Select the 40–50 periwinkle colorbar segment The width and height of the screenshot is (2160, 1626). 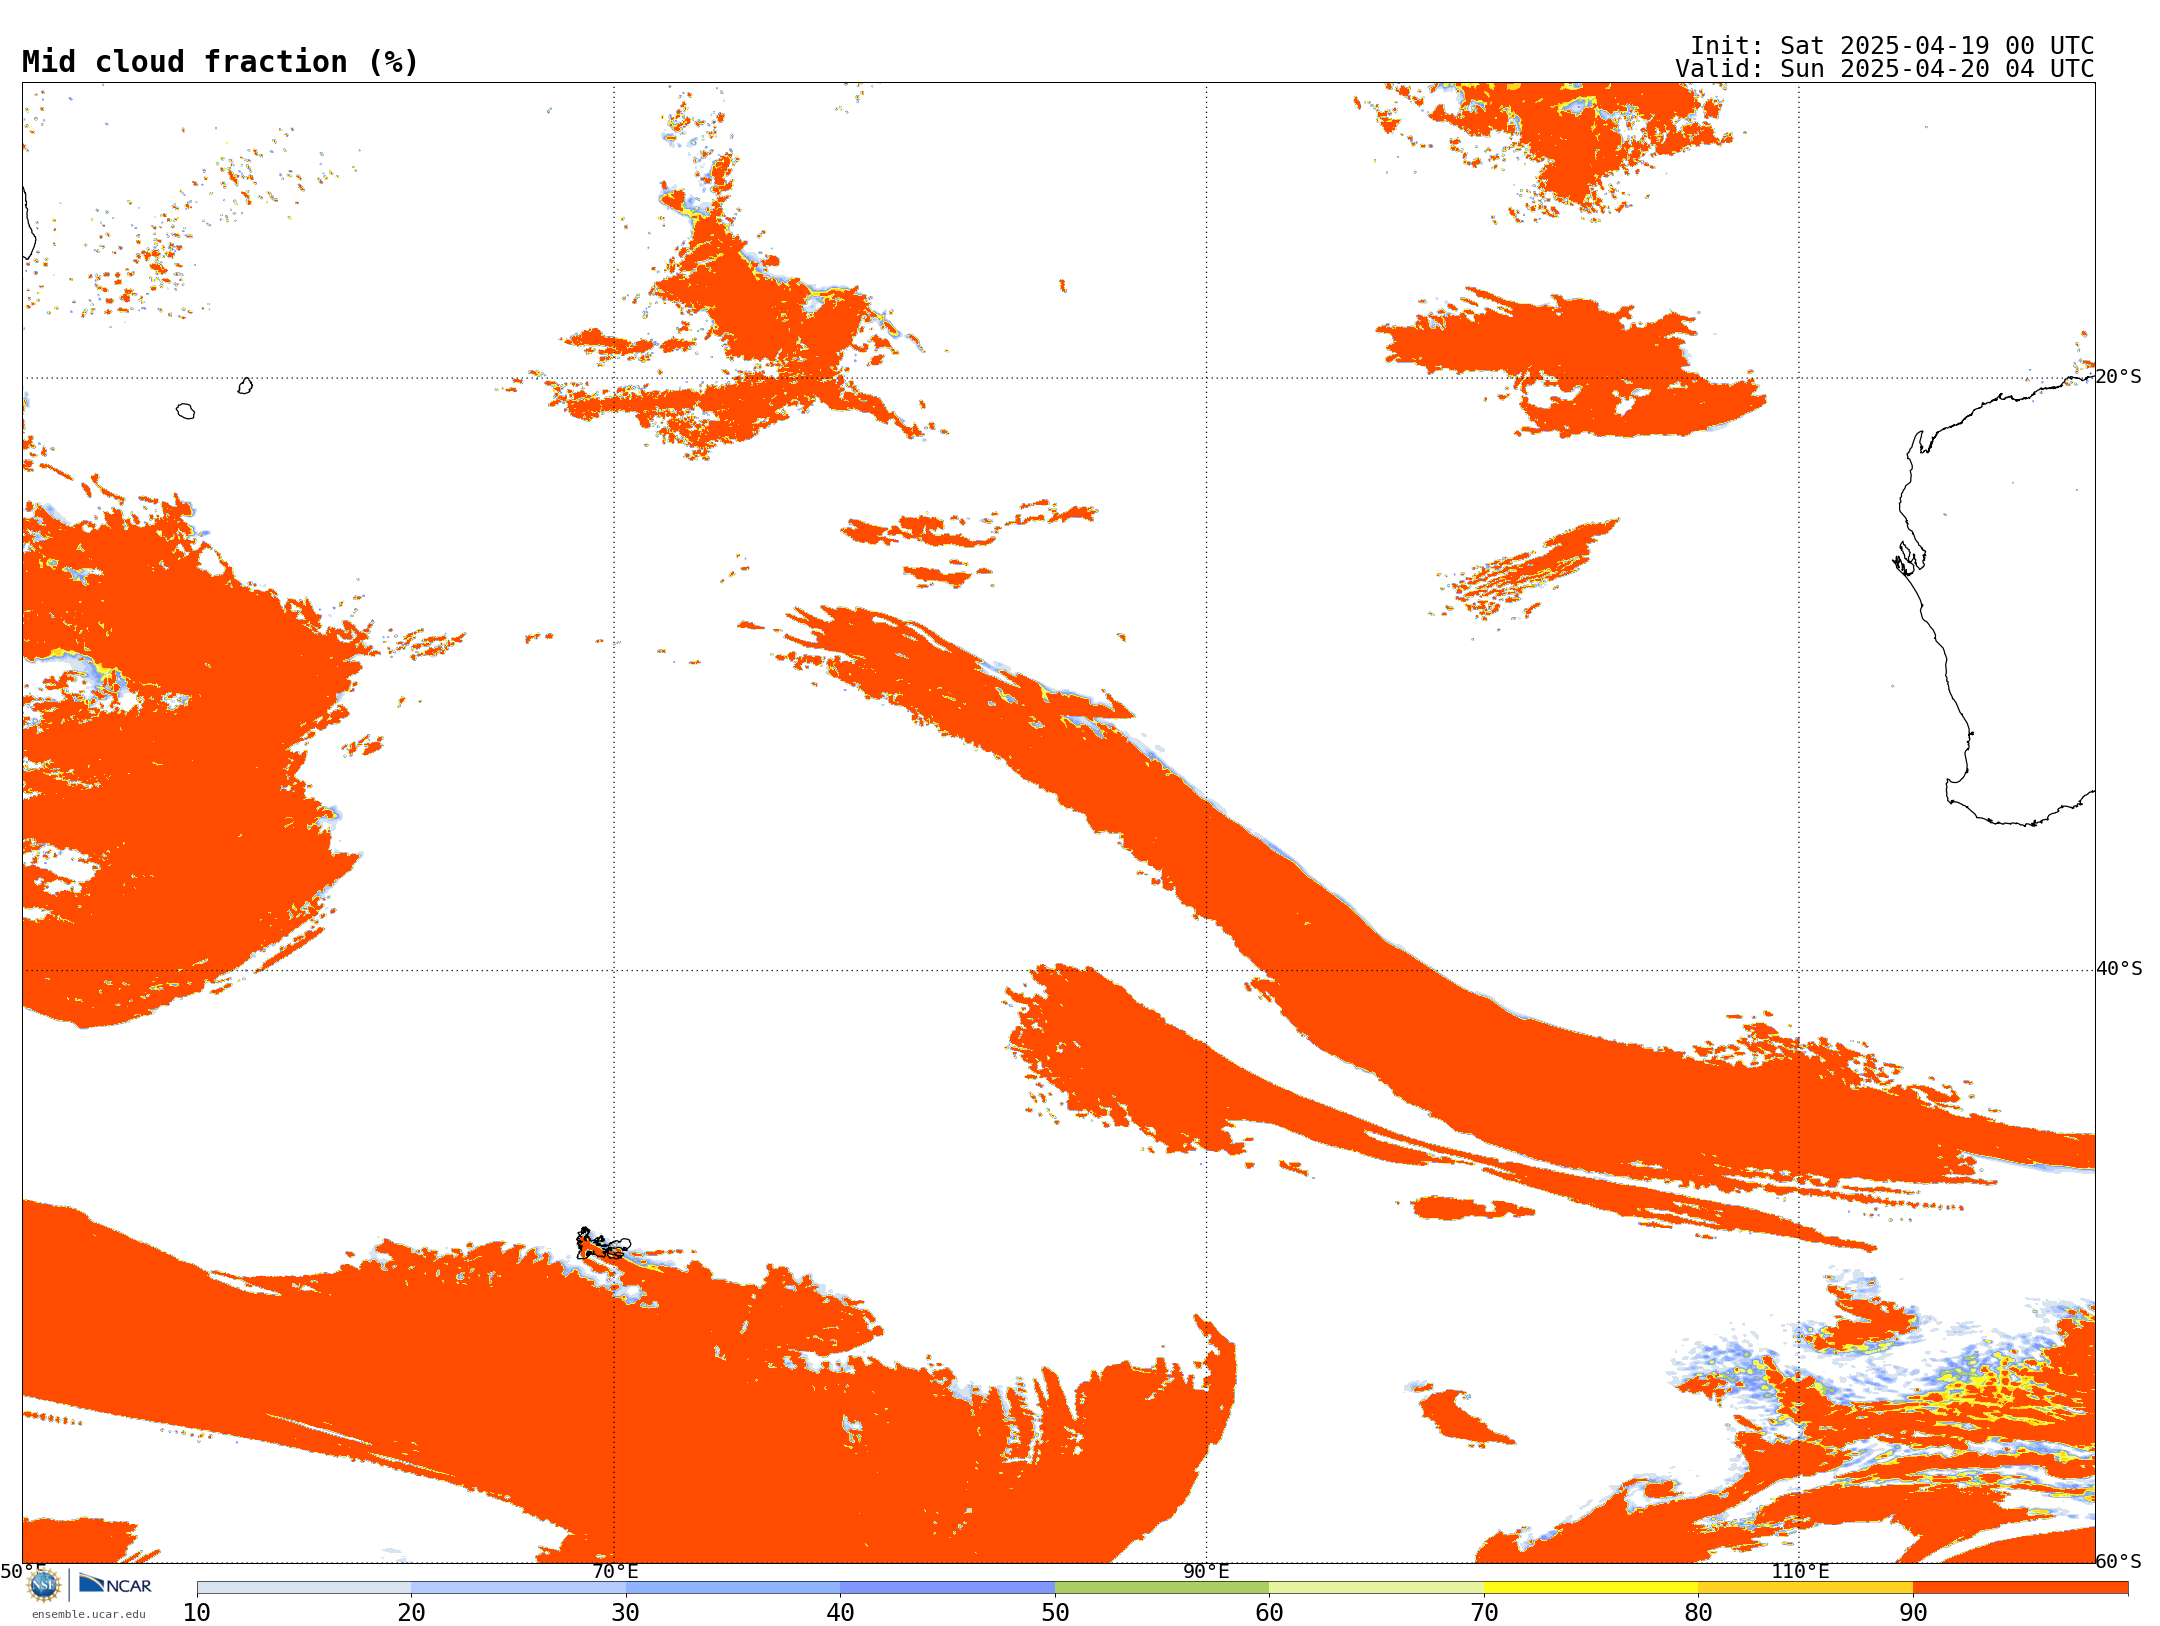[947, 1588]
